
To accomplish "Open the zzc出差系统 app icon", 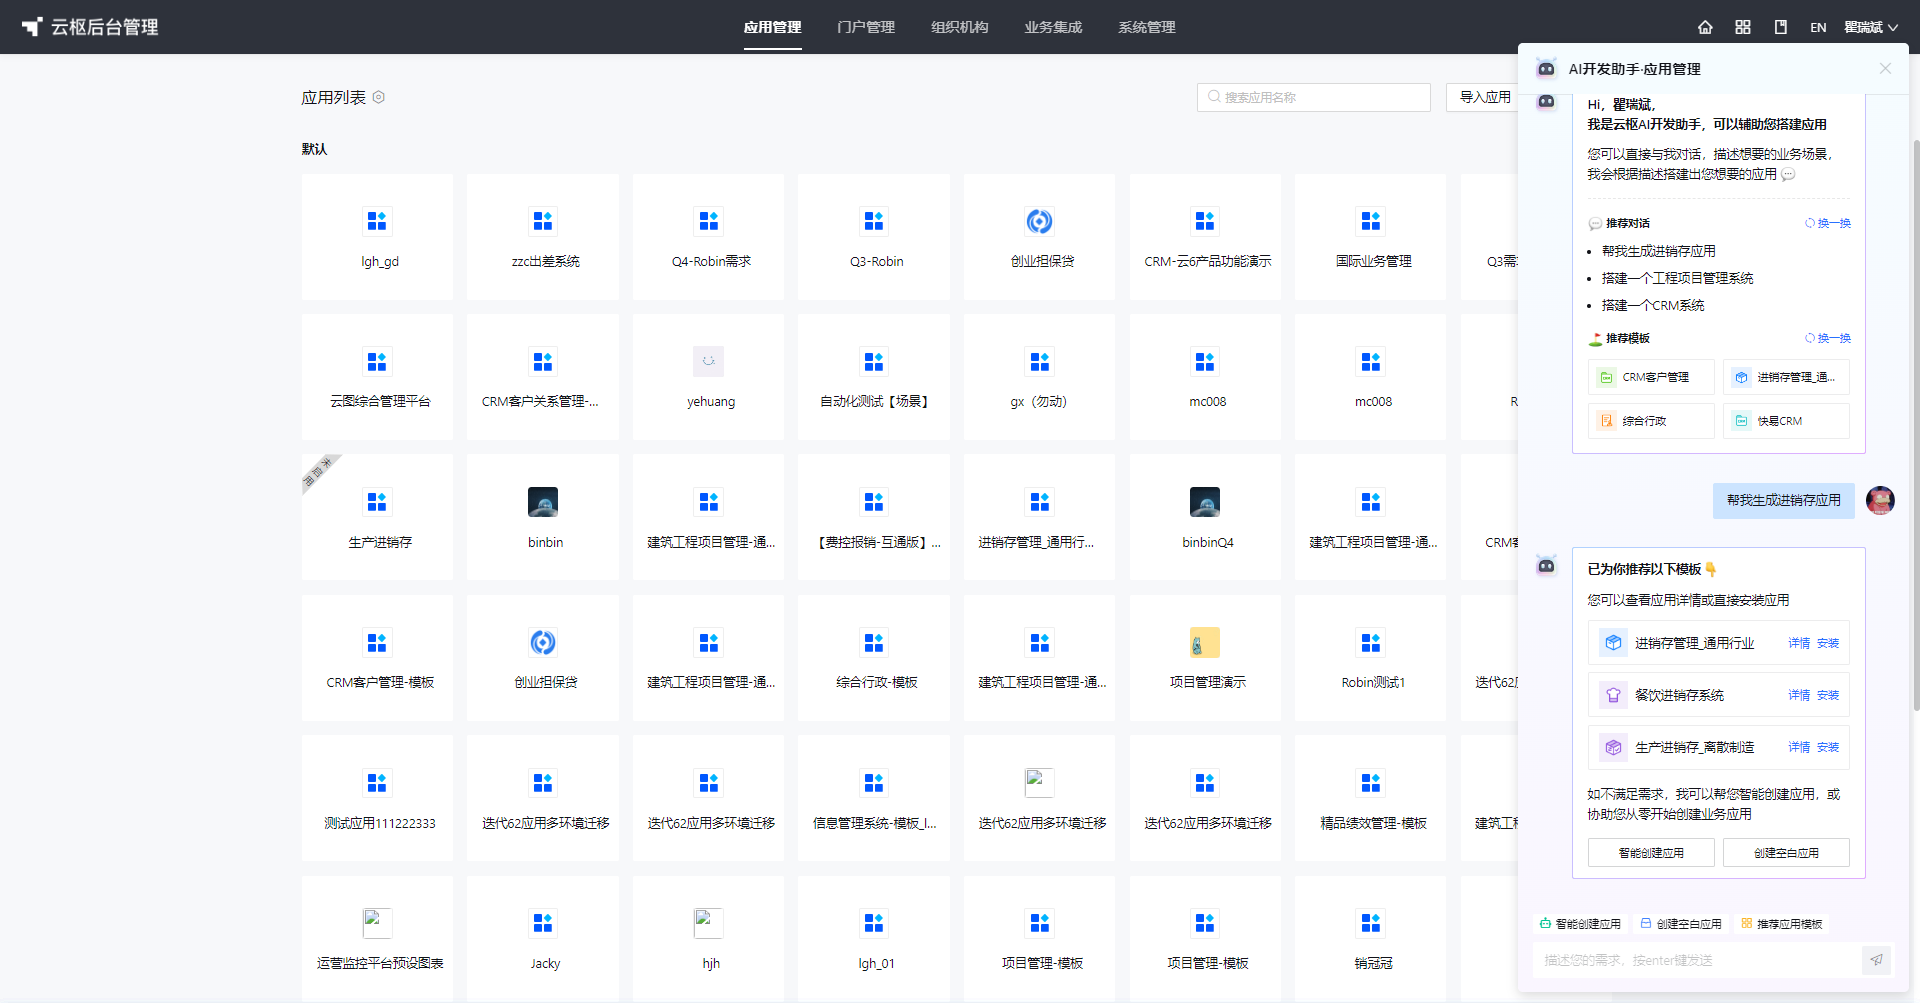I will [543, 221].
